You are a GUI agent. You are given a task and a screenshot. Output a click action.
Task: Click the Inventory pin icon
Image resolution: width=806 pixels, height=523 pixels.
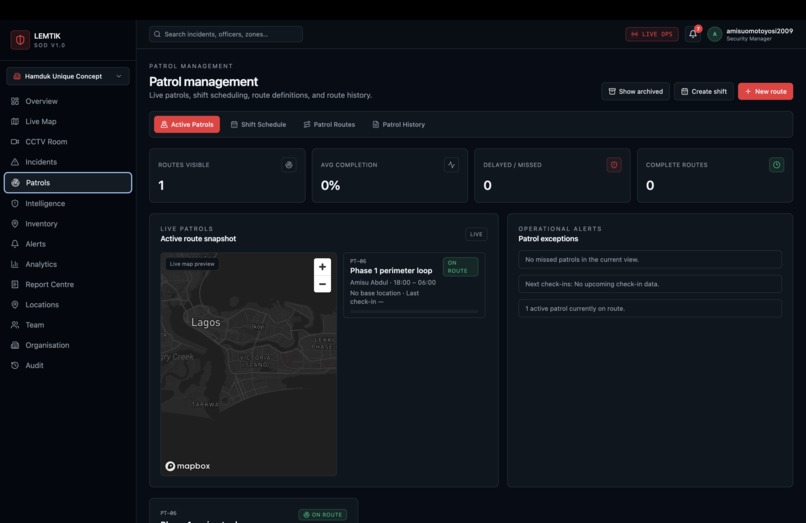[x=15, y=224]
